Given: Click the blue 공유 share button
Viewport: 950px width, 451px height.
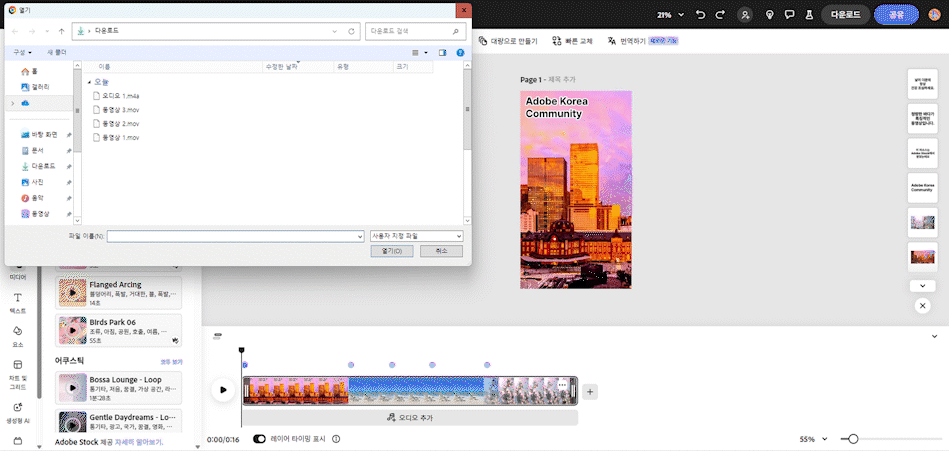Looking at the screenshot, I should click(897, 15).
